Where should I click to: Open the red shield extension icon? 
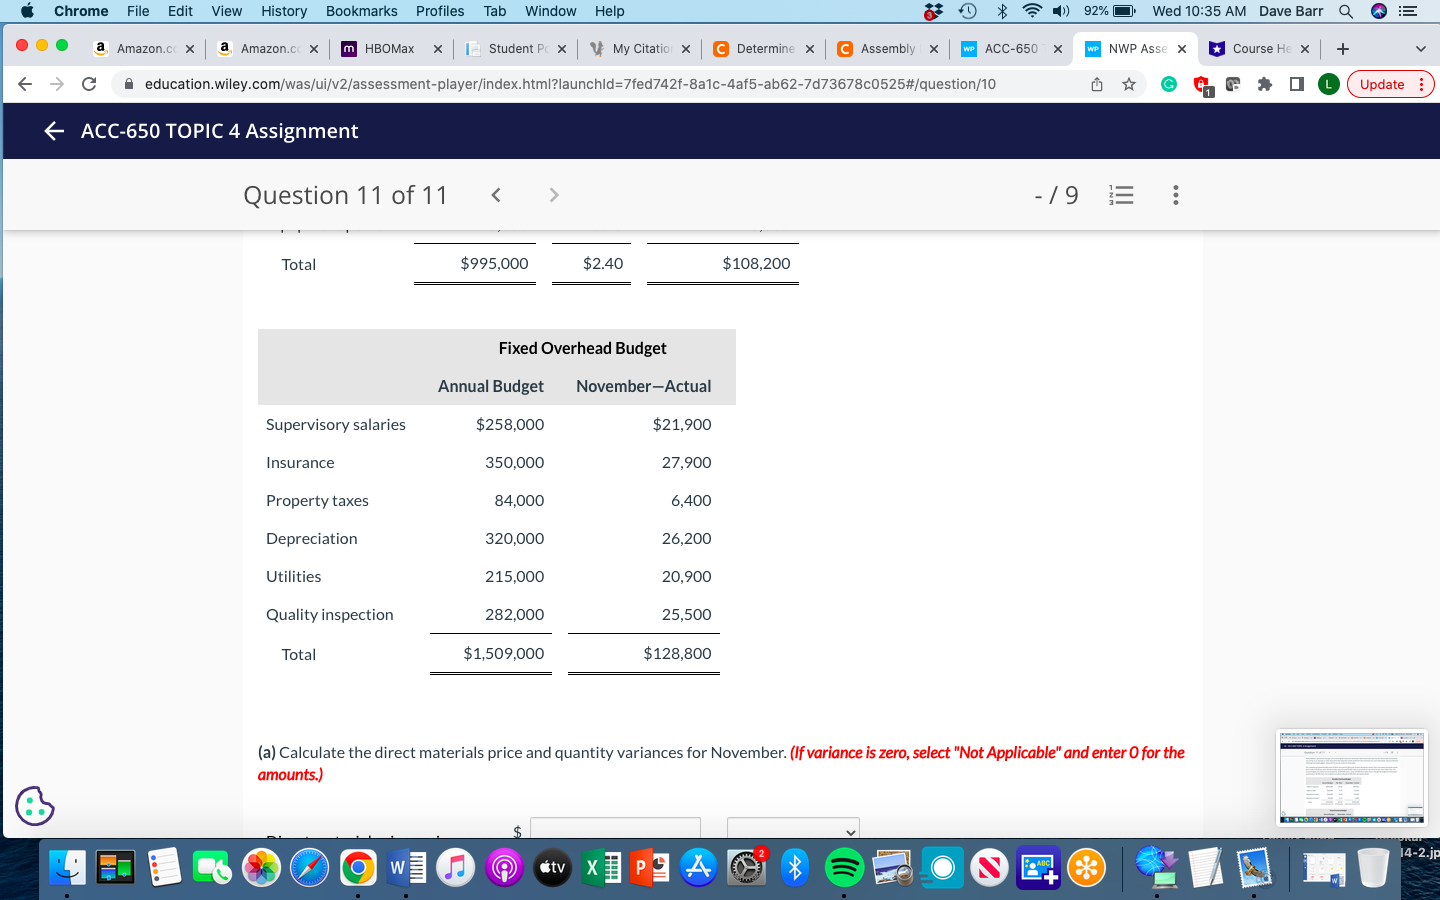point(1201,85)
